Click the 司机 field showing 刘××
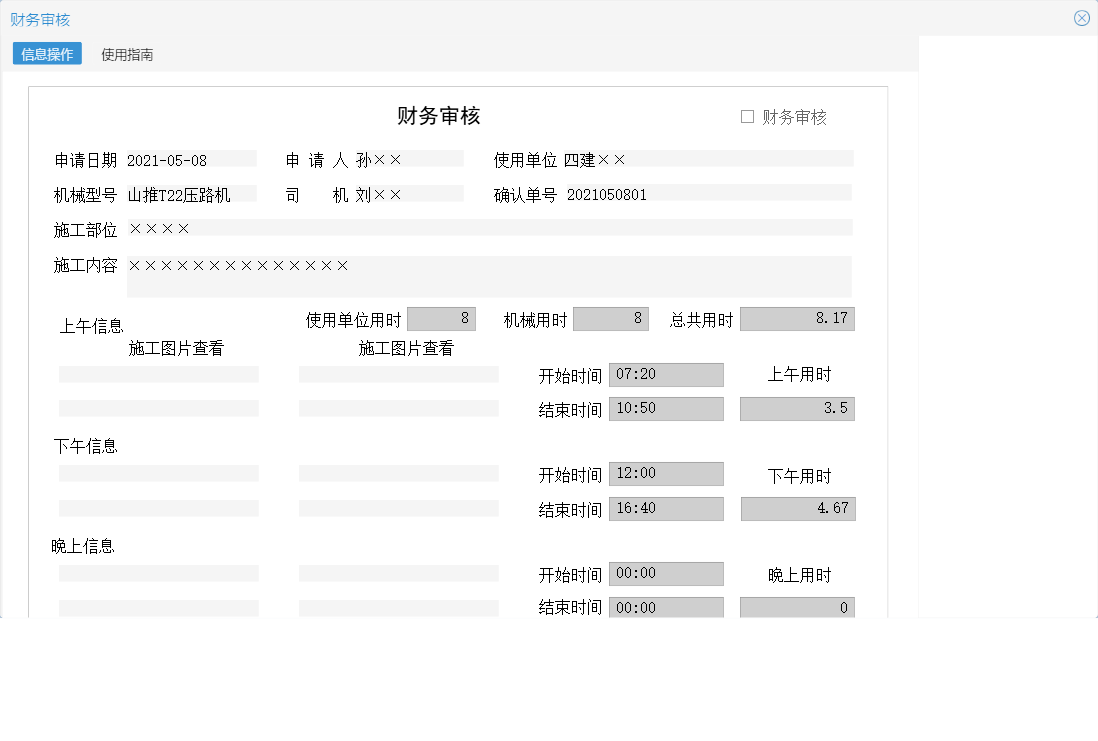The image size is (1098, 741). point(410,193)
